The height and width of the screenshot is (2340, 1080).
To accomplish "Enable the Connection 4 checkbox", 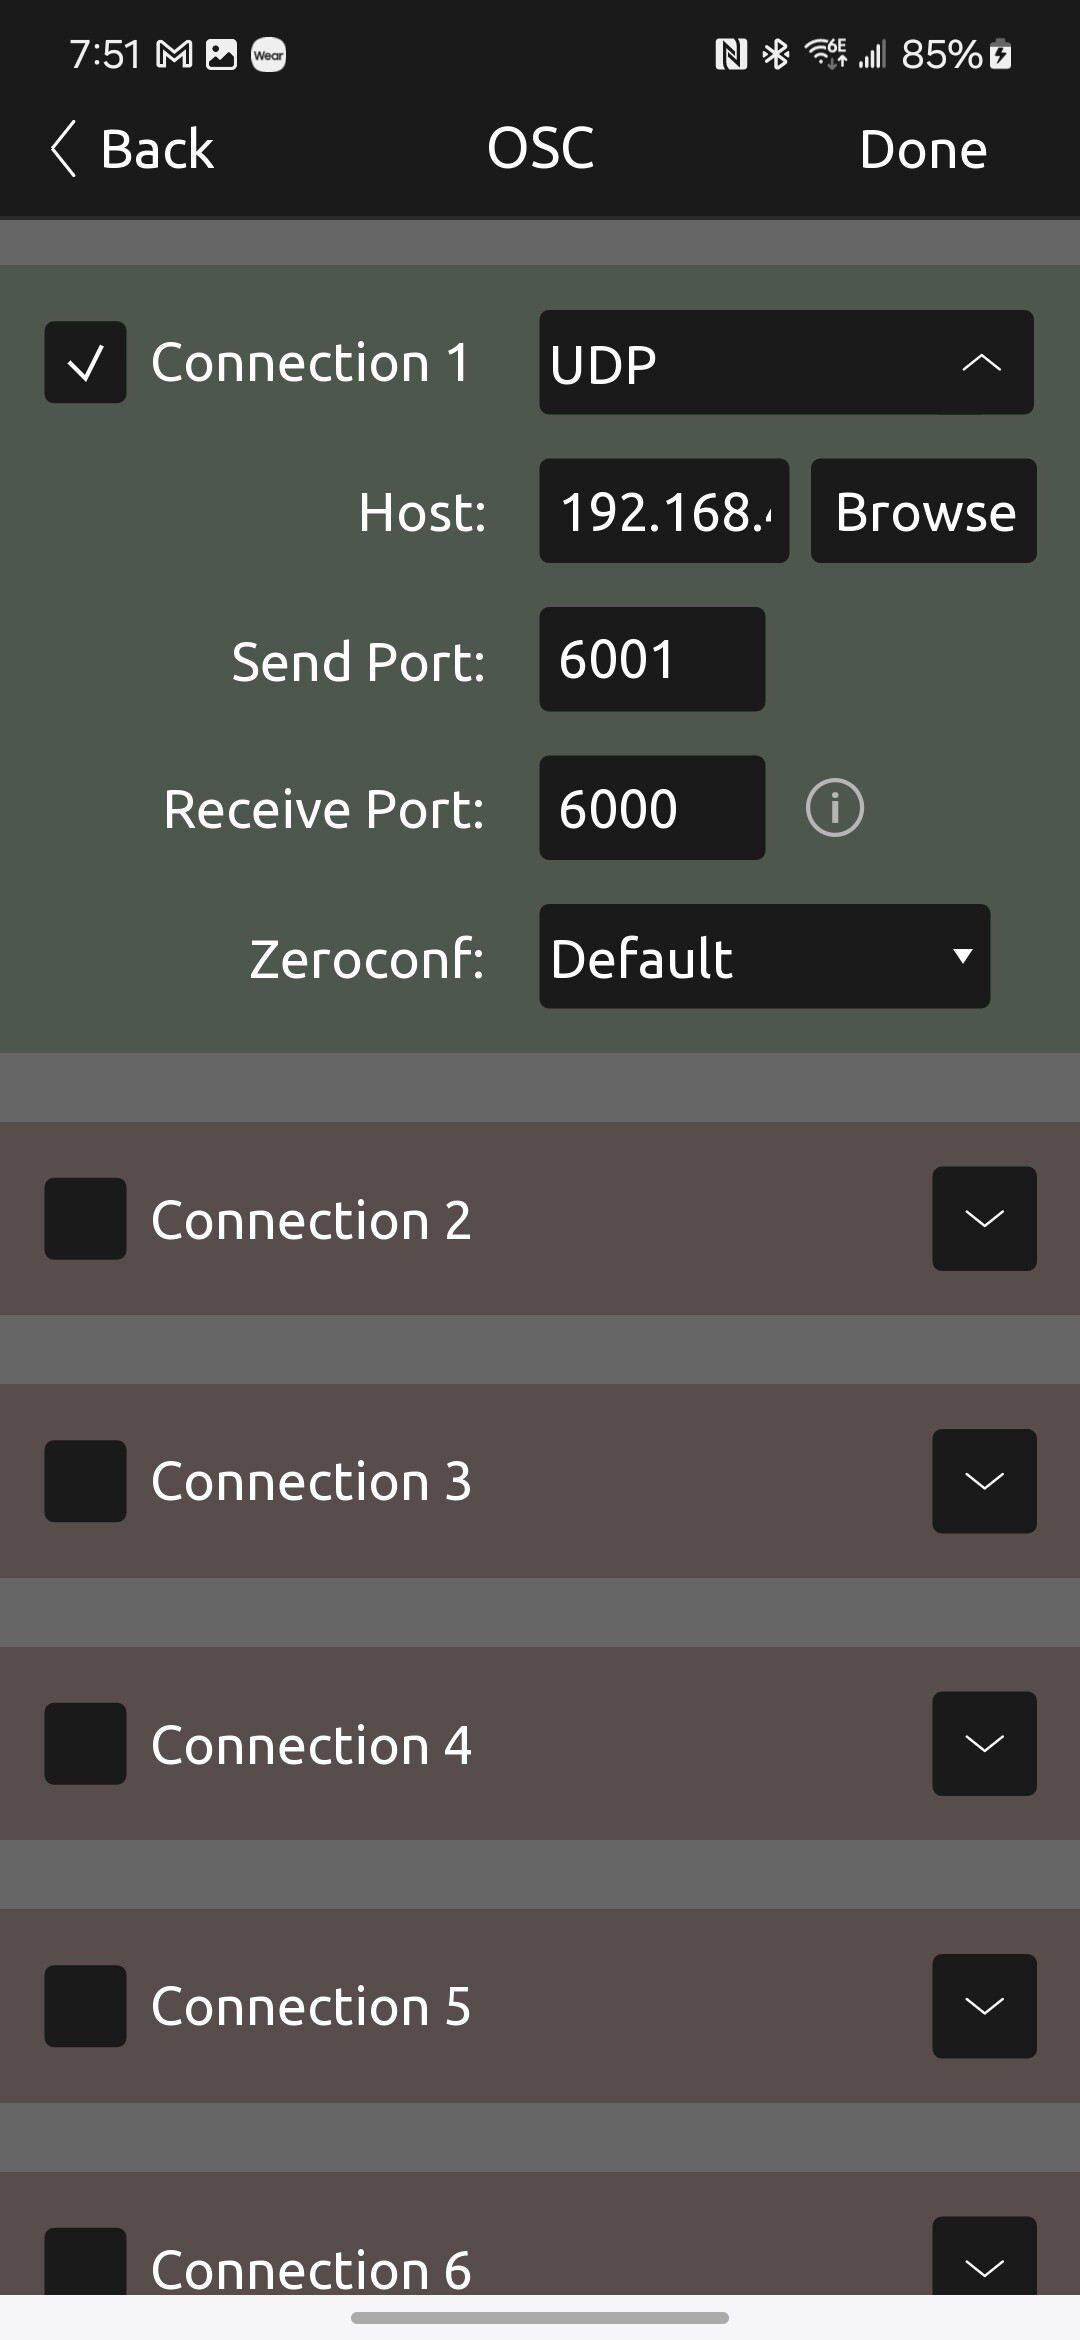I will click(85, 1743).
